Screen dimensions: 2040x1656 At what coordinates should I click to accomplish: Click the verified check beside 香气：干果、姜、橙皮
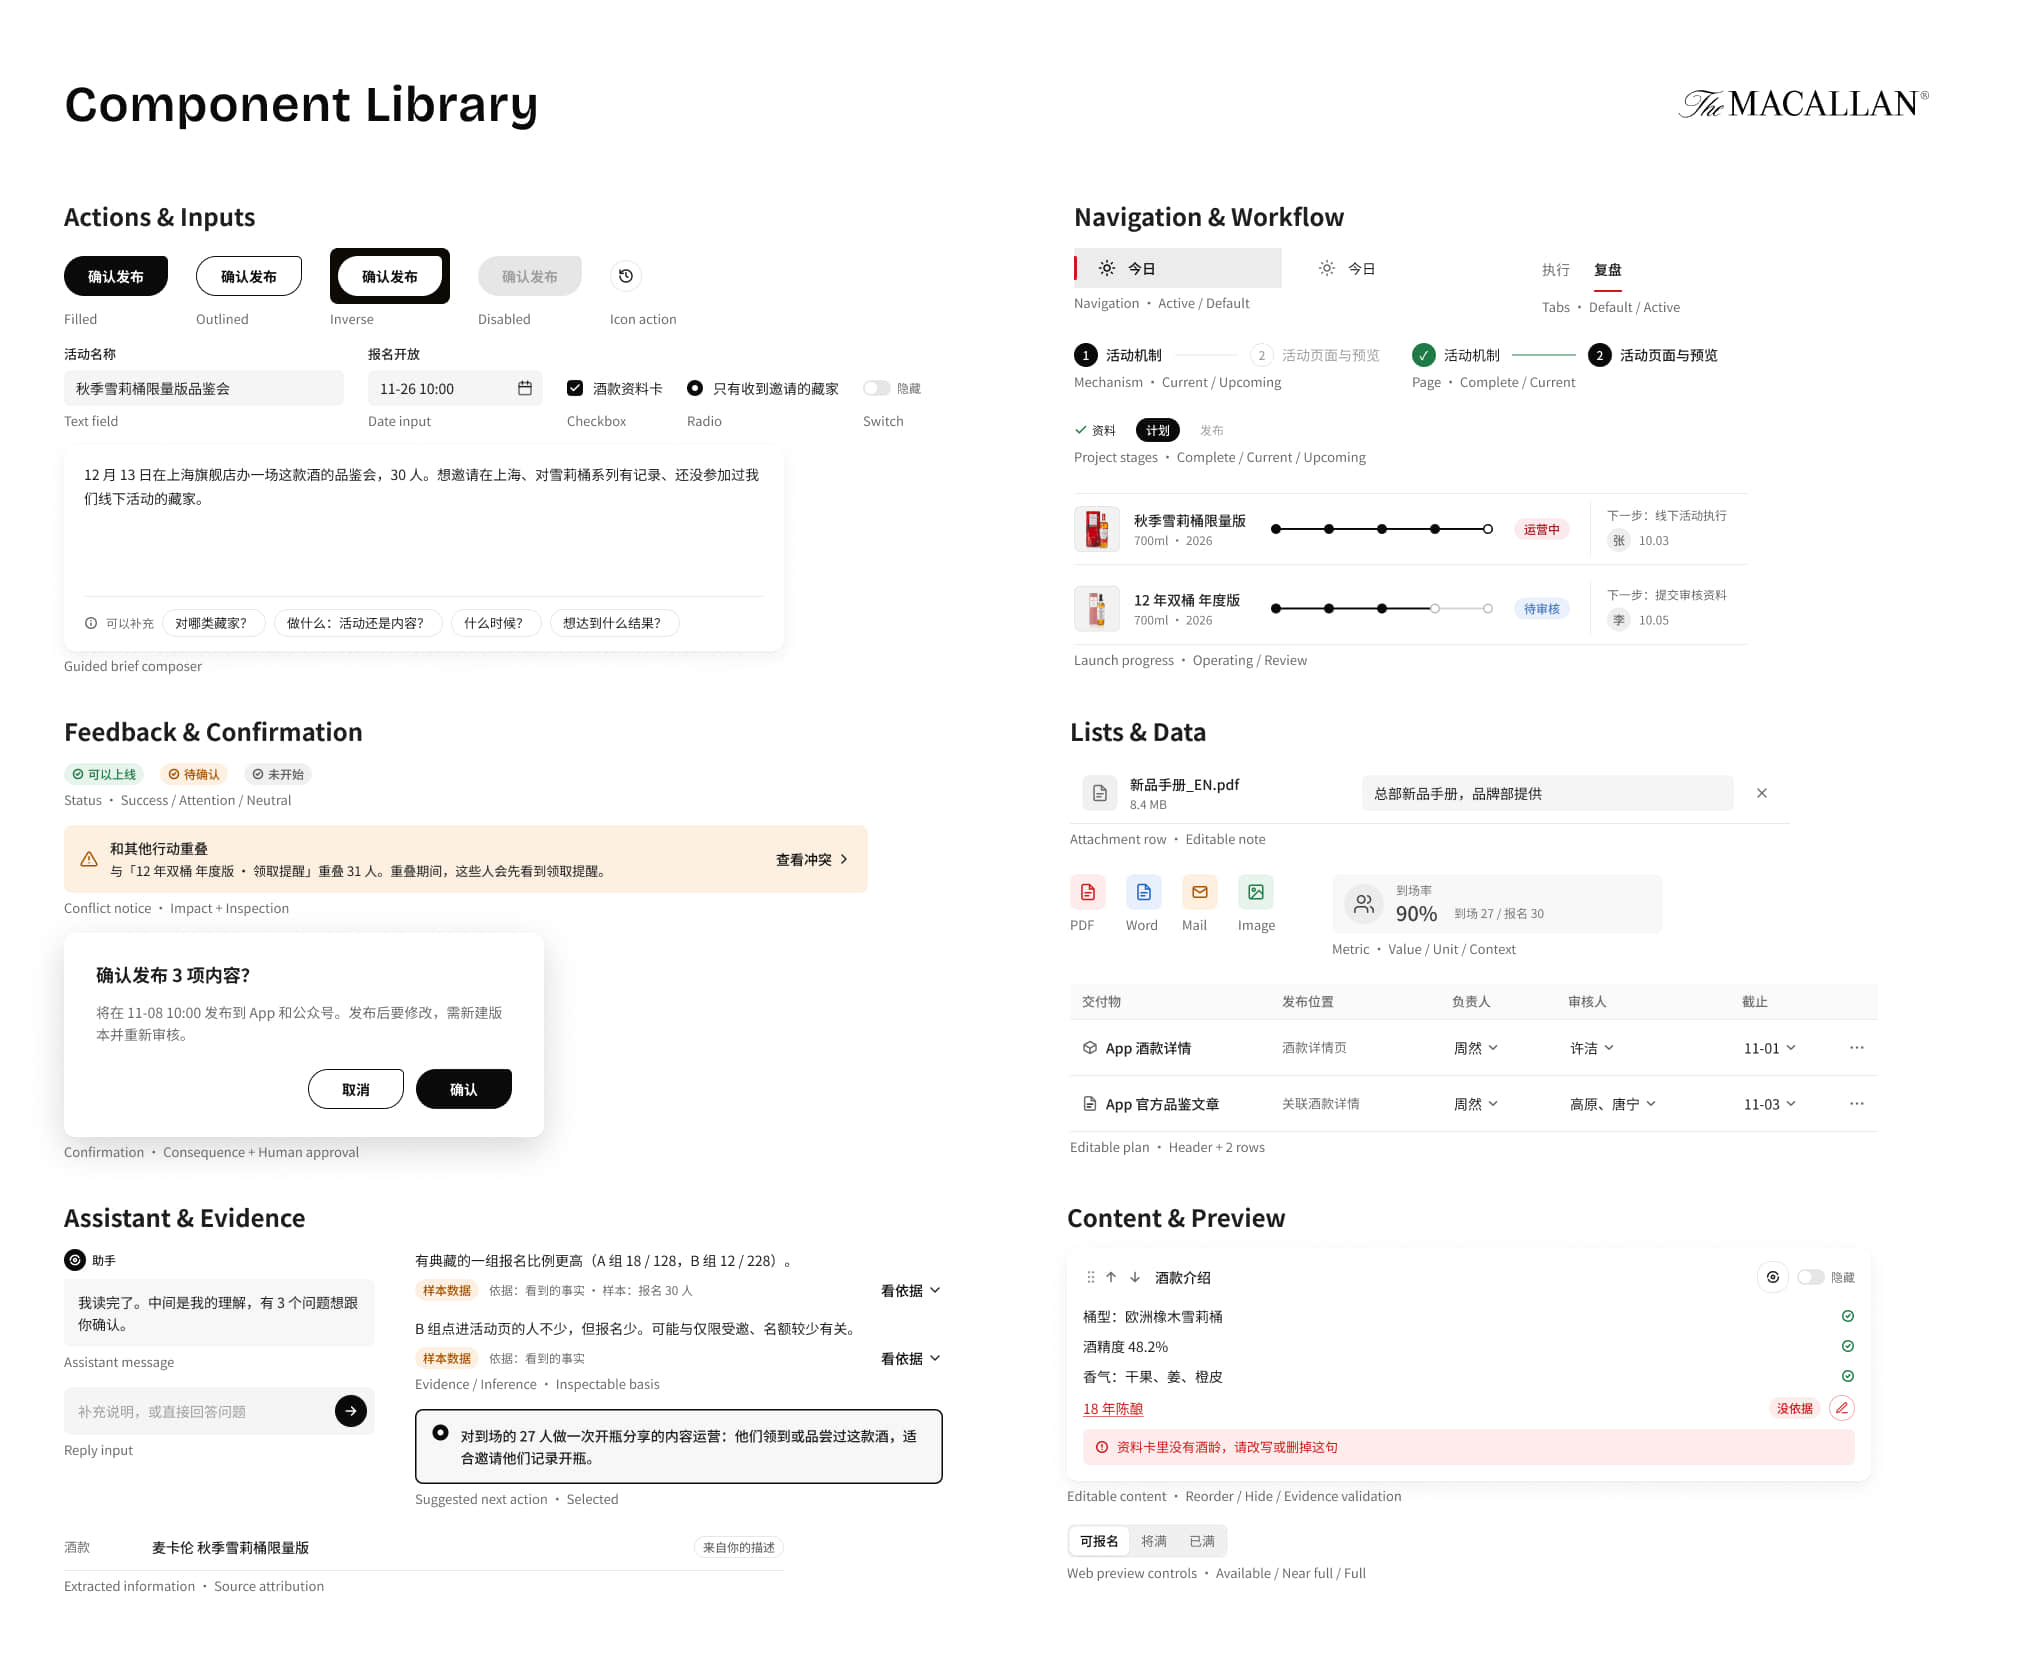1848,1376
